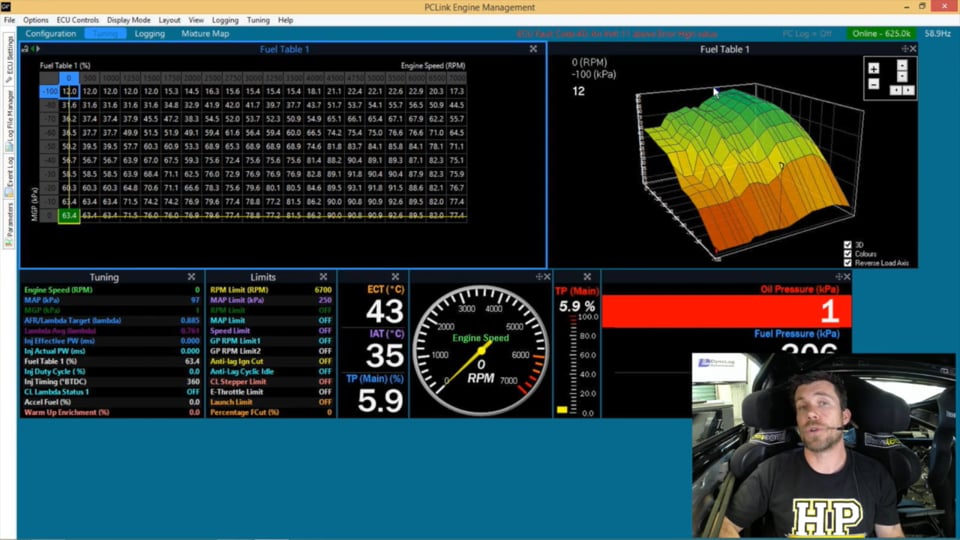Select RPM Limit (RPM) row in Limits panel
This screenshot has width=960, height=540.
(x=271, y=290)
